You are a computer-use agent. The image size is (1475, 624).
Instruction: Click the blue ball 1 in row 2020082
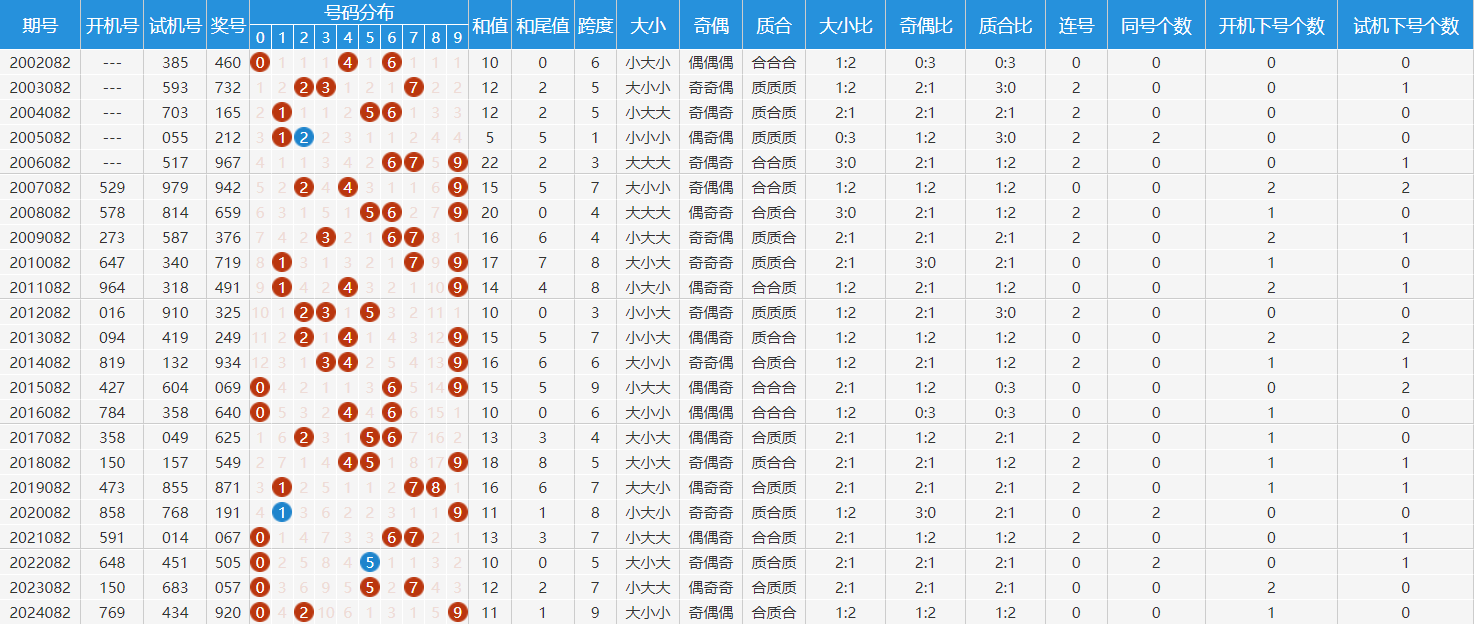click(282, 512)
